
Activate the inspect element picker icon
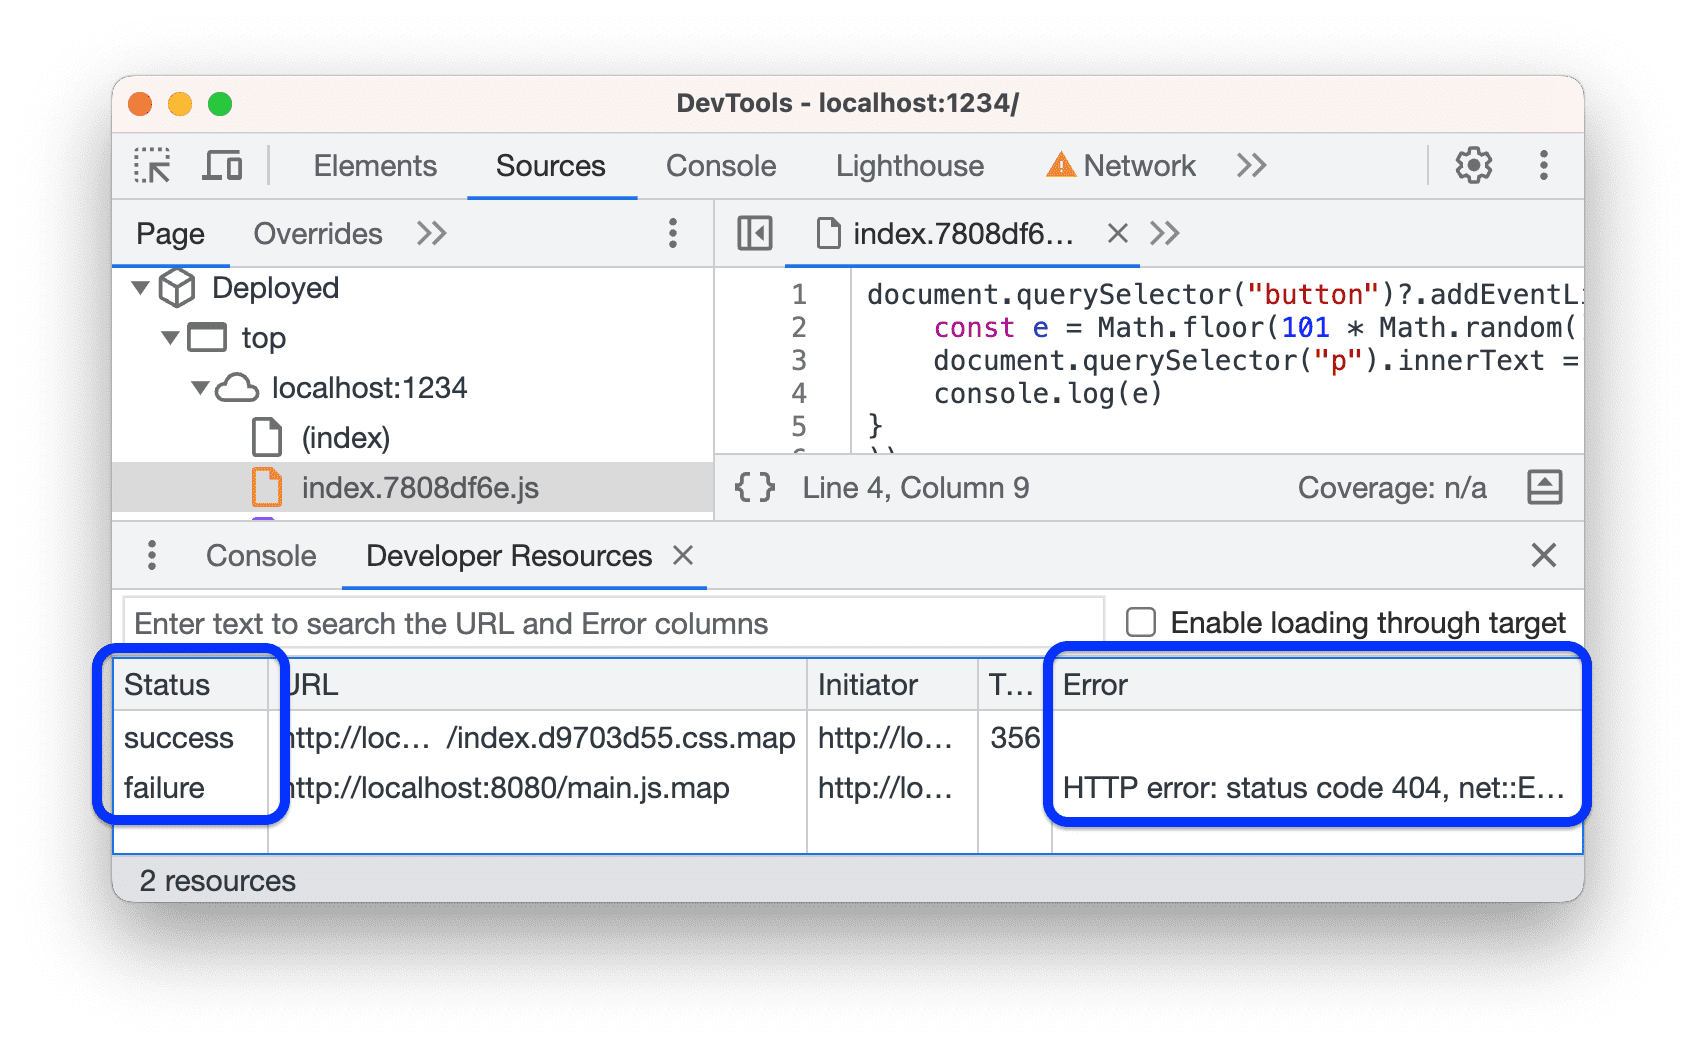153,165
